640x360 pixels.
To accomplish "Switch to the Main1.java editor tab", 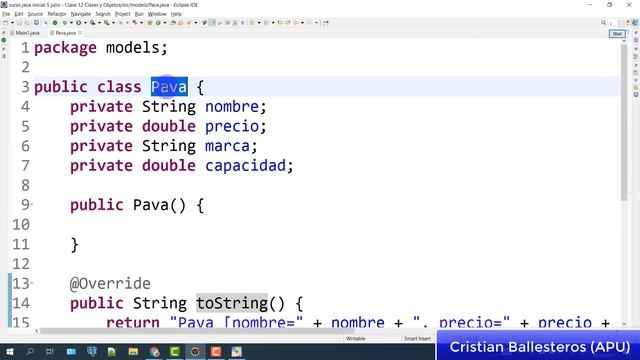I will coord(25,33).
